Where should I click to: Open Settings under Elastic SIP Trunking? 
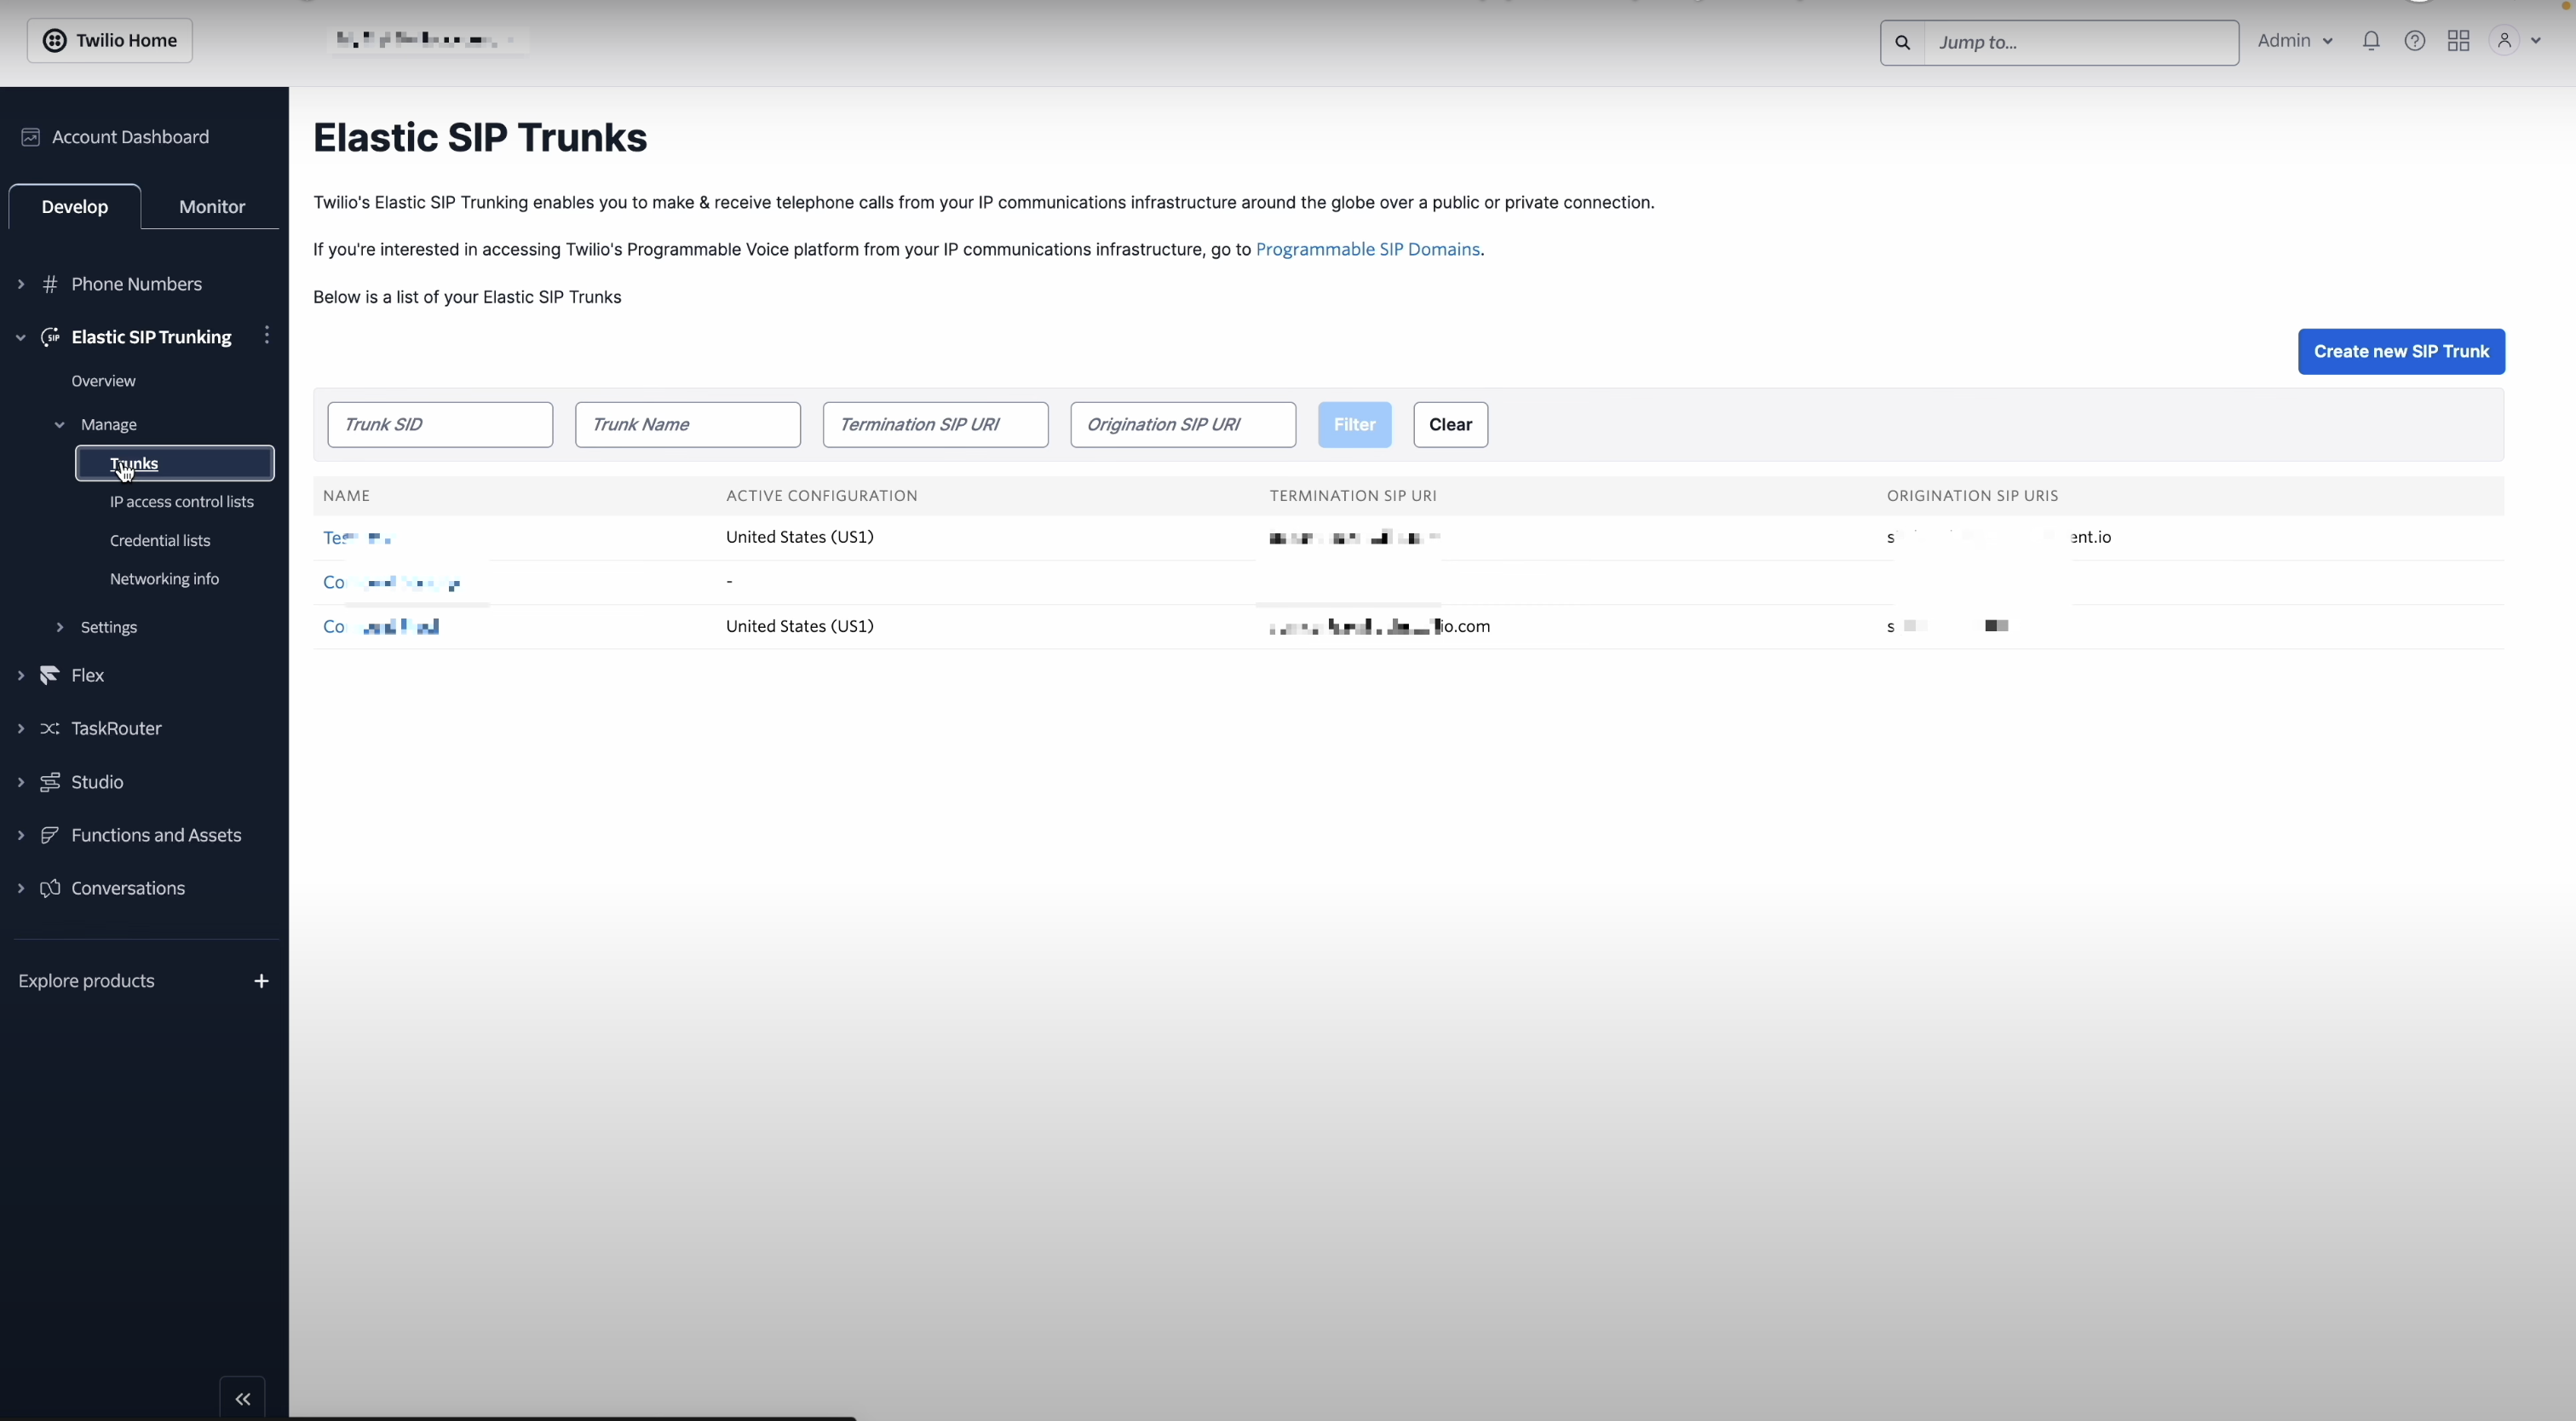click(x=109, y=627)
